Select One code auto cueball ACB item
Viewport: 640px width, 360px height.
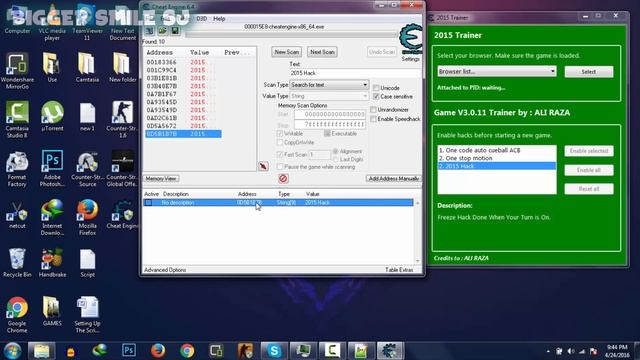(497, 150)
